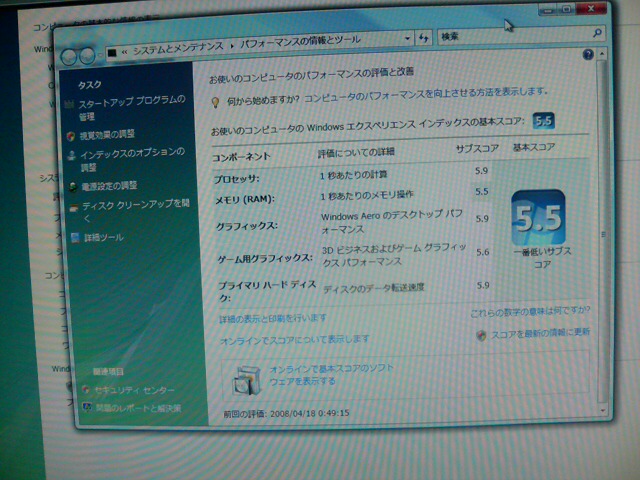The height and width of the screenshot is (480, 640).
Task: Open 視覚効果の調整 task link
Action: pos(107,134)
